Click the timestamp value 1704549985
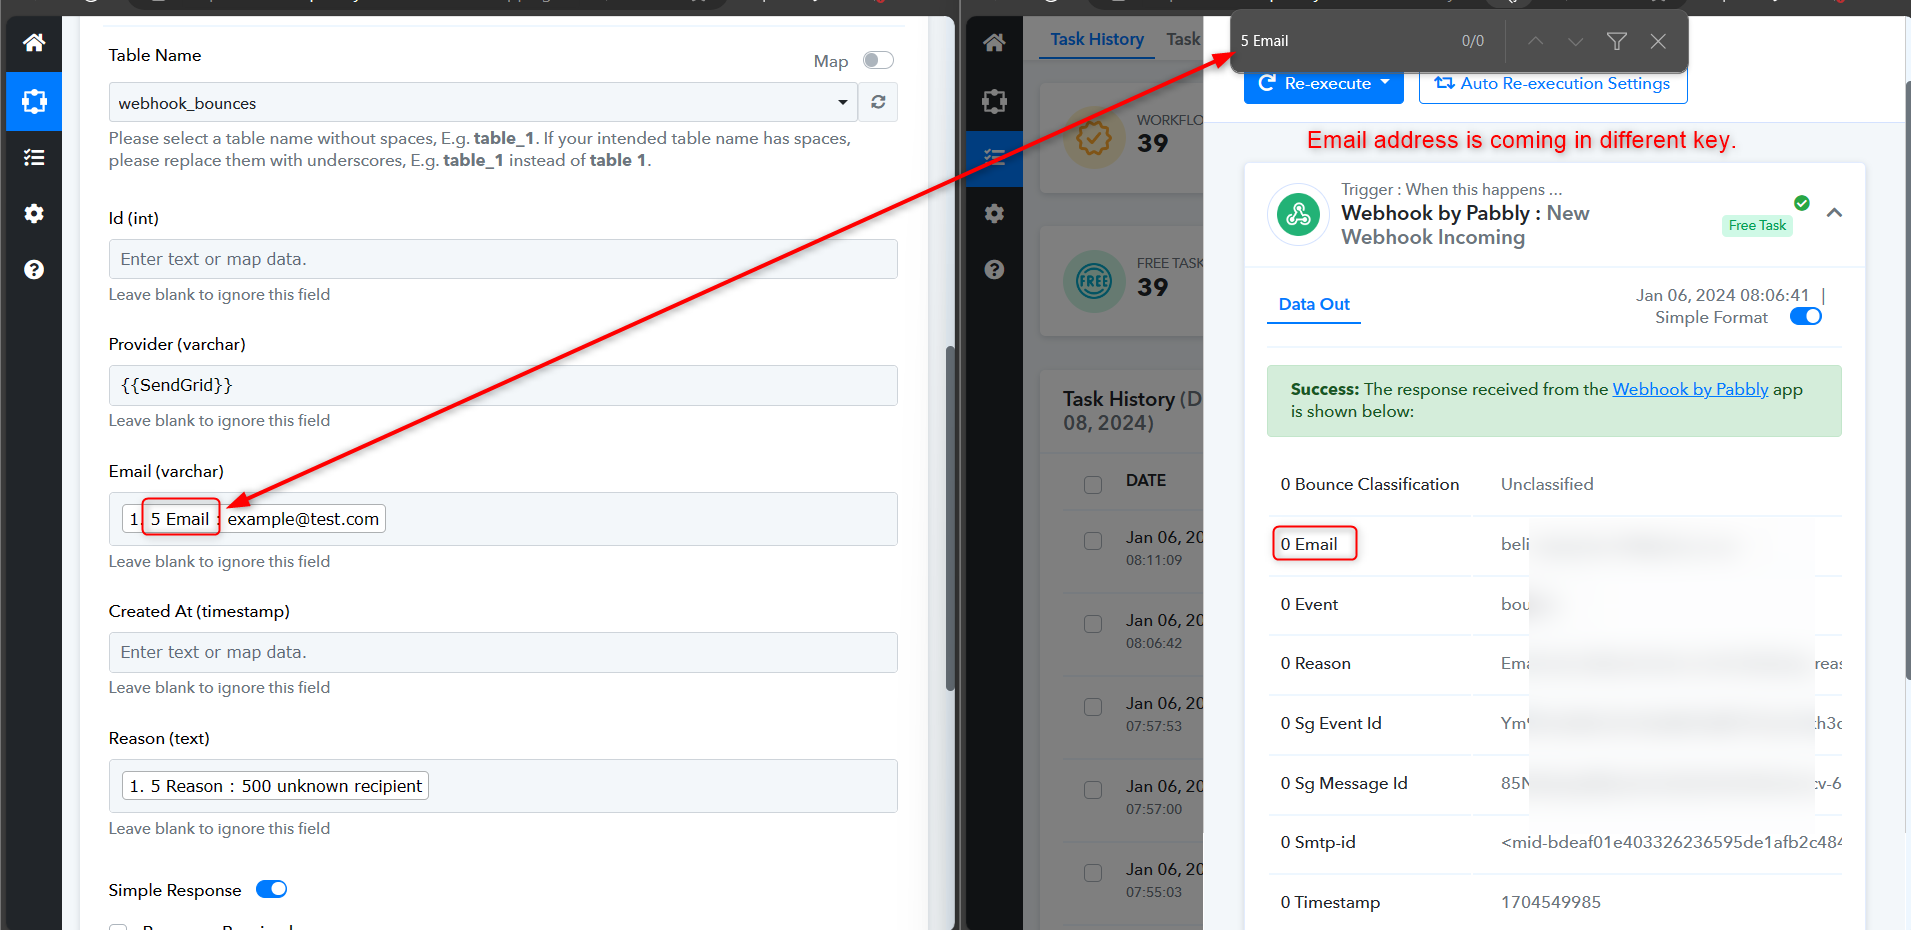1911x930 pixels. 1551,902
